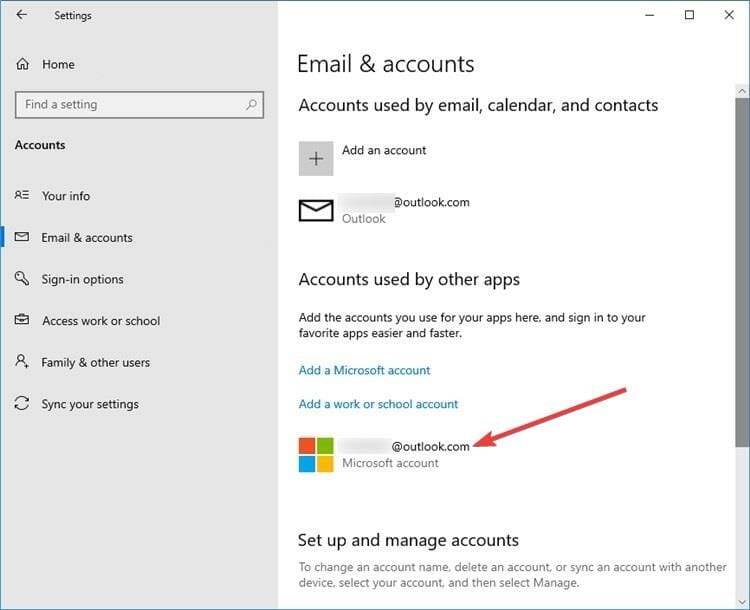Click the scrollbar up arrow
Screen dimensions: 750x610
click(x=742, y=90)
